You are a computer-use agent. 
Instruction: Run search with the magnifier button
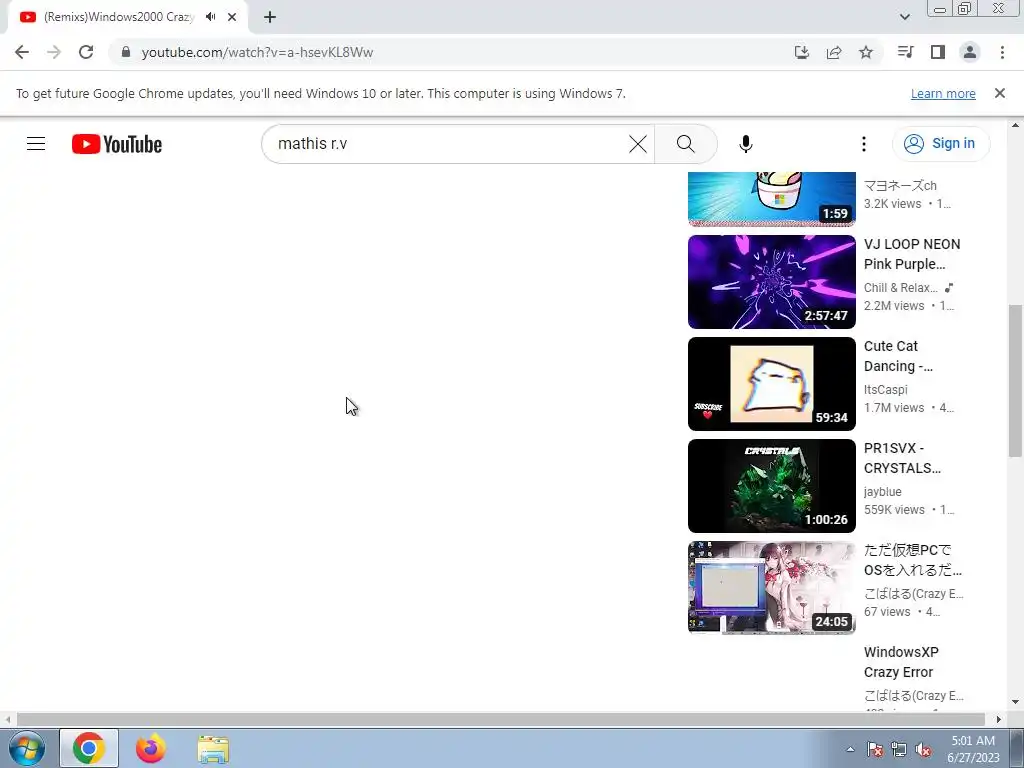[x=686, y=144]
